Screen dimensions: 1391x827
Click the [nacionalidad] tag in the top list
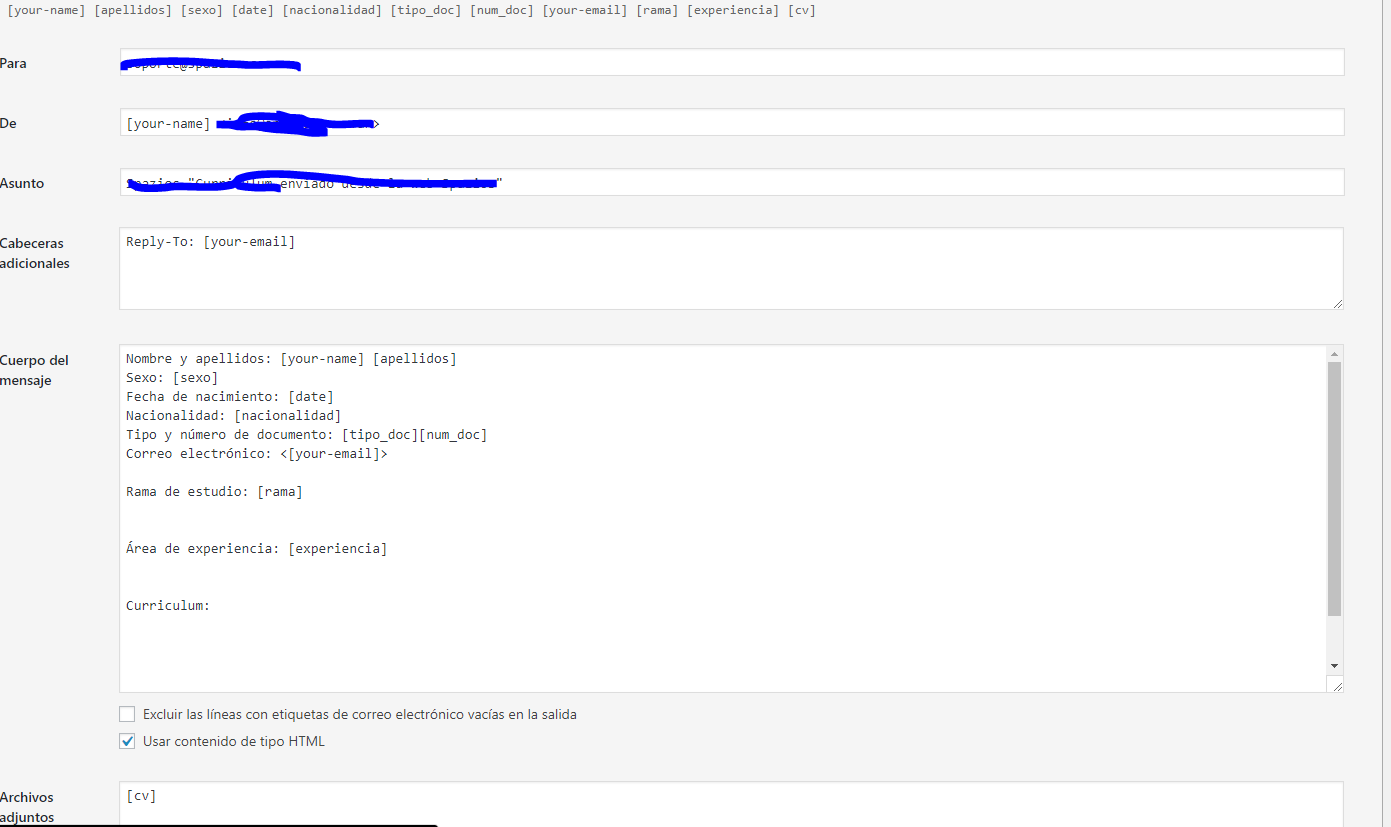332,10
